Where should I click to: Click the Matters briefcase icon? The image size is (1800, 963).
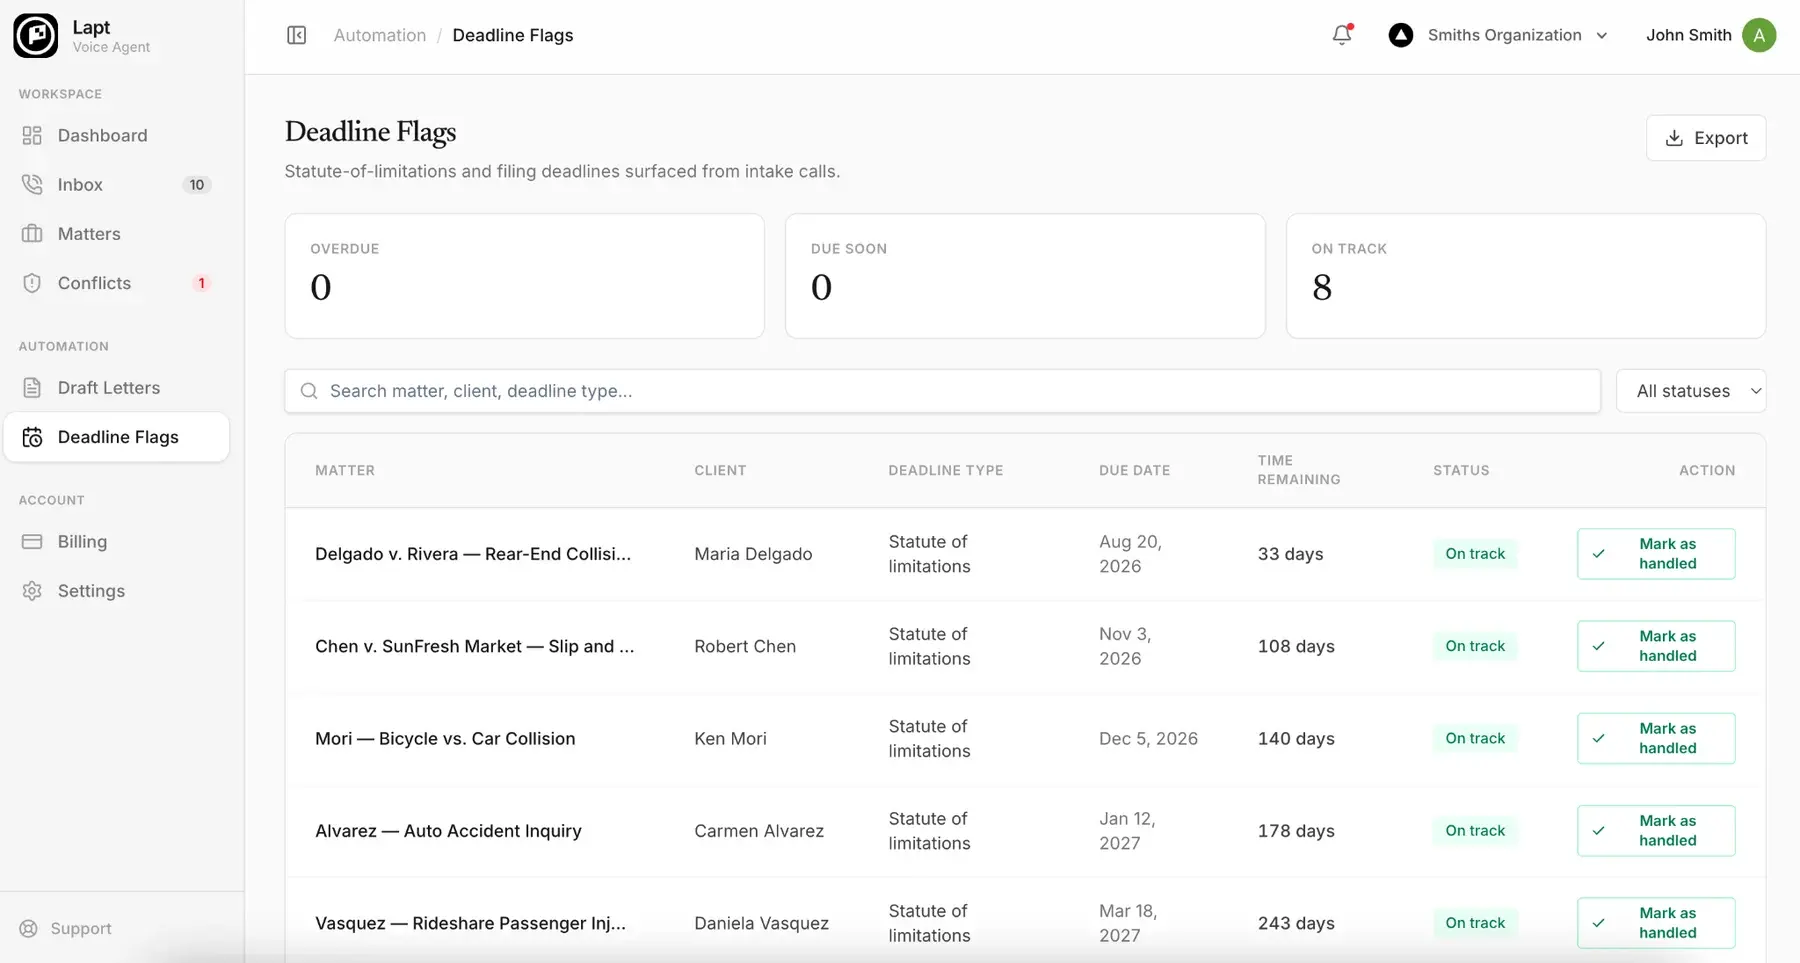pos(32,233)
